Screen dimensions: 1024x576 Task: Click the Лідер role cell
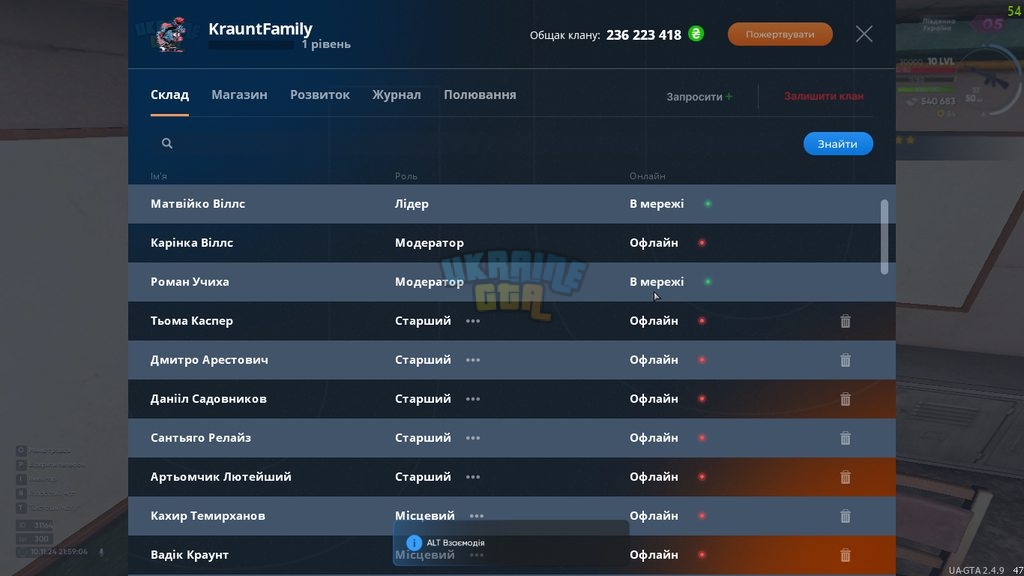(x=411, y=204)
